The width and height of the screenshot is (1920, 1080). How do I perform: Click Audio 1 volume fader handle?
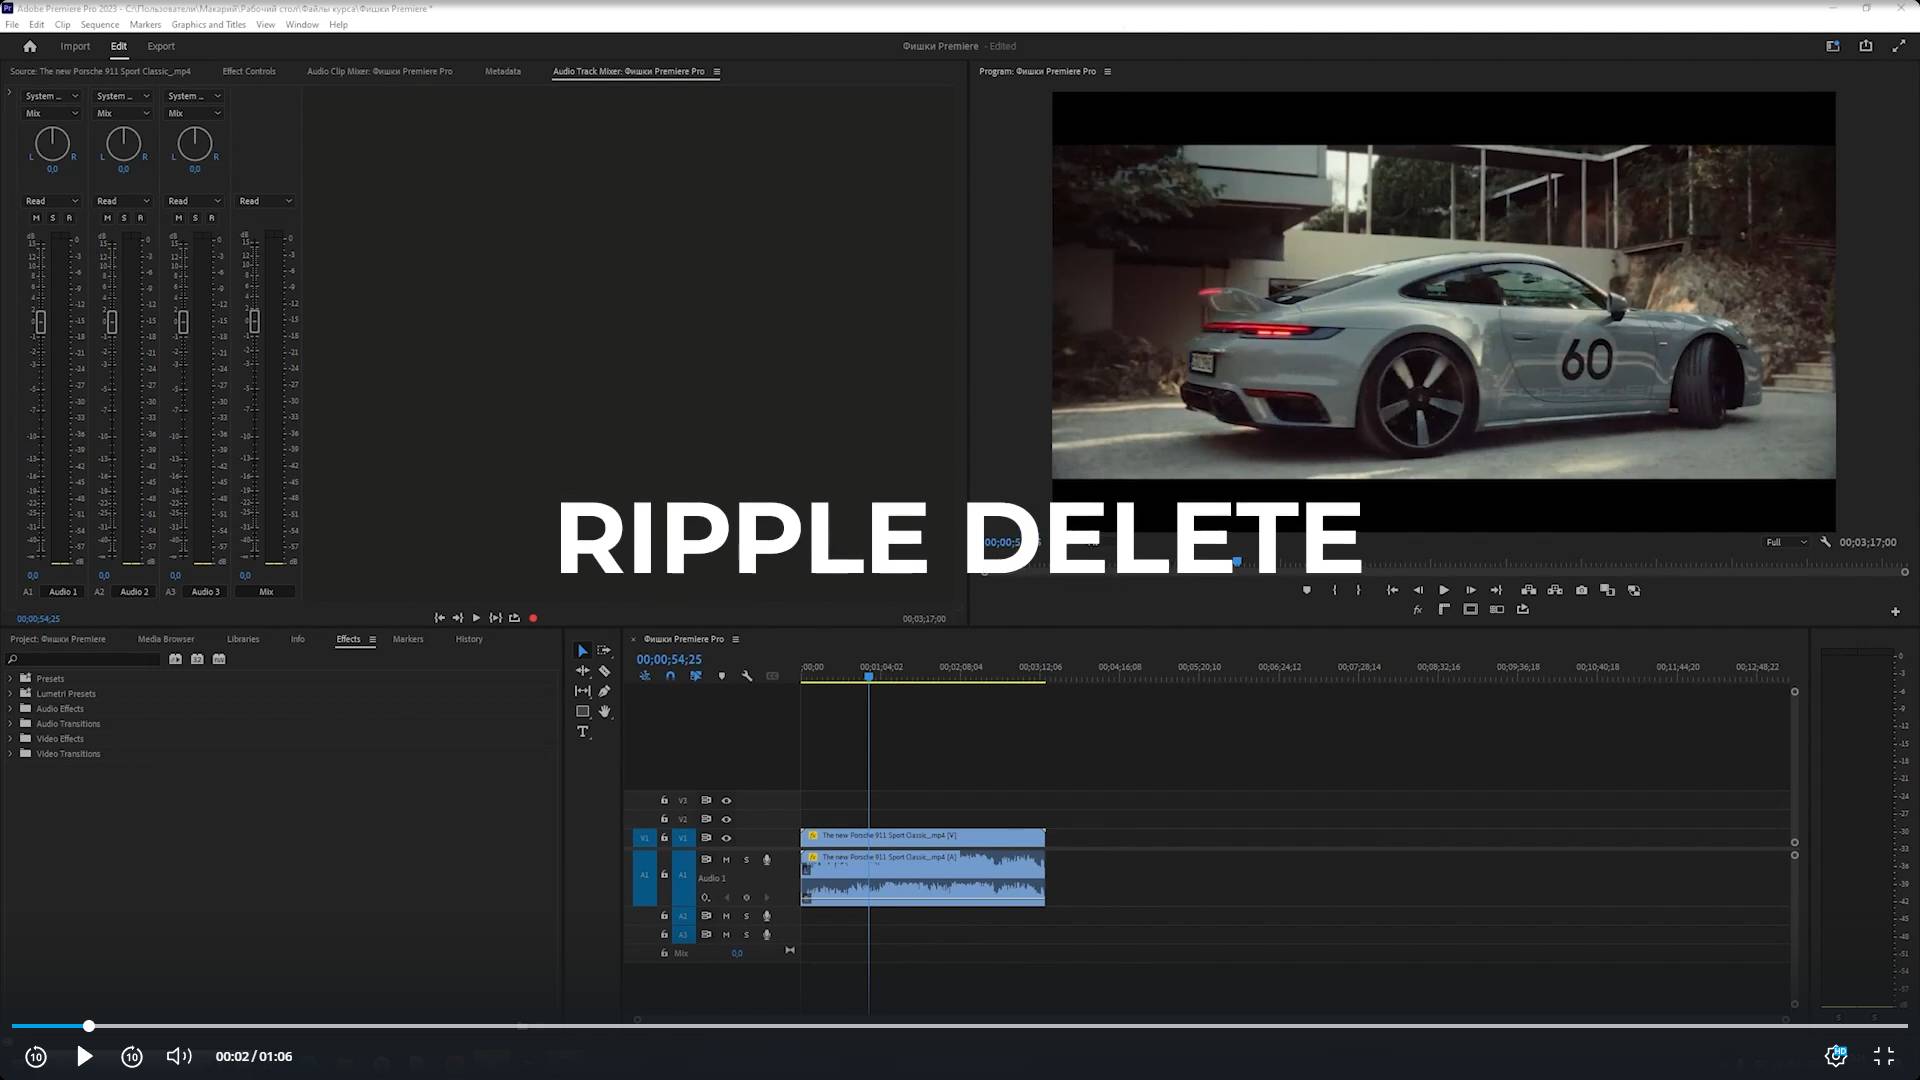[40, 322]
